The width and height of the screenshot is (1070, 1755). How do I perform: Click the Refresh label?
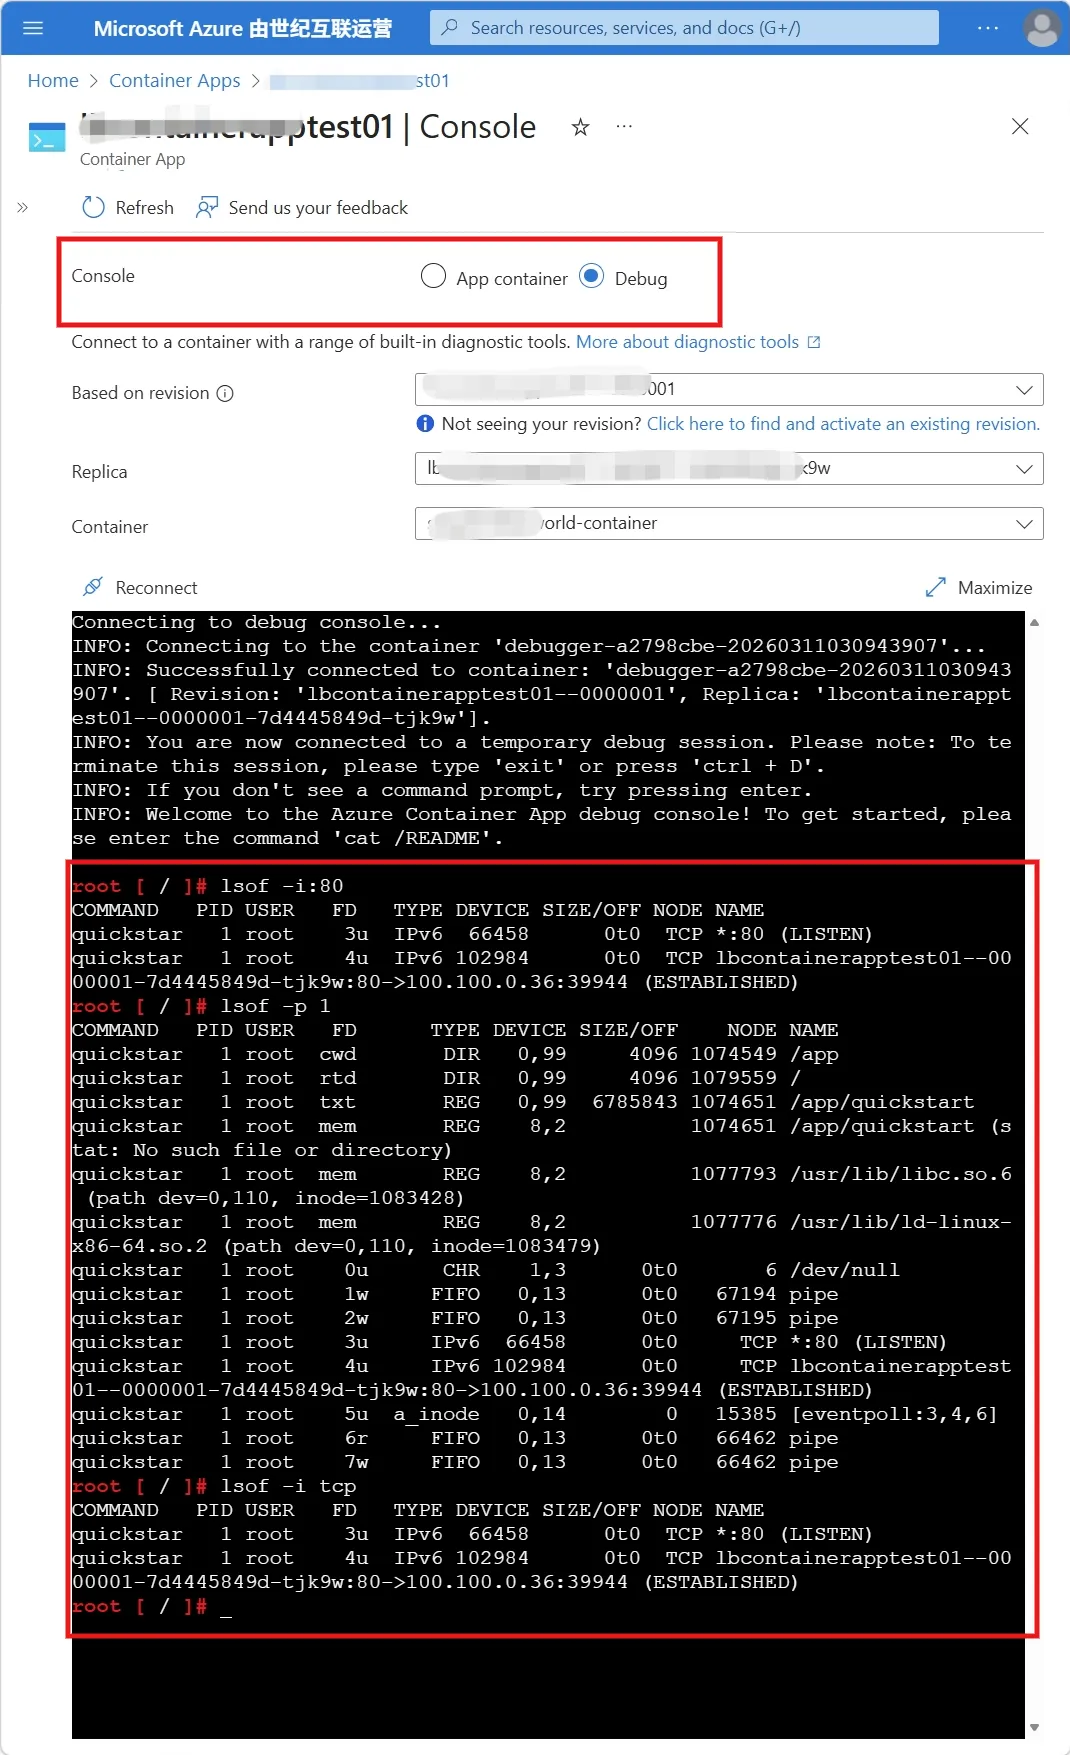[x=144, y=208]
